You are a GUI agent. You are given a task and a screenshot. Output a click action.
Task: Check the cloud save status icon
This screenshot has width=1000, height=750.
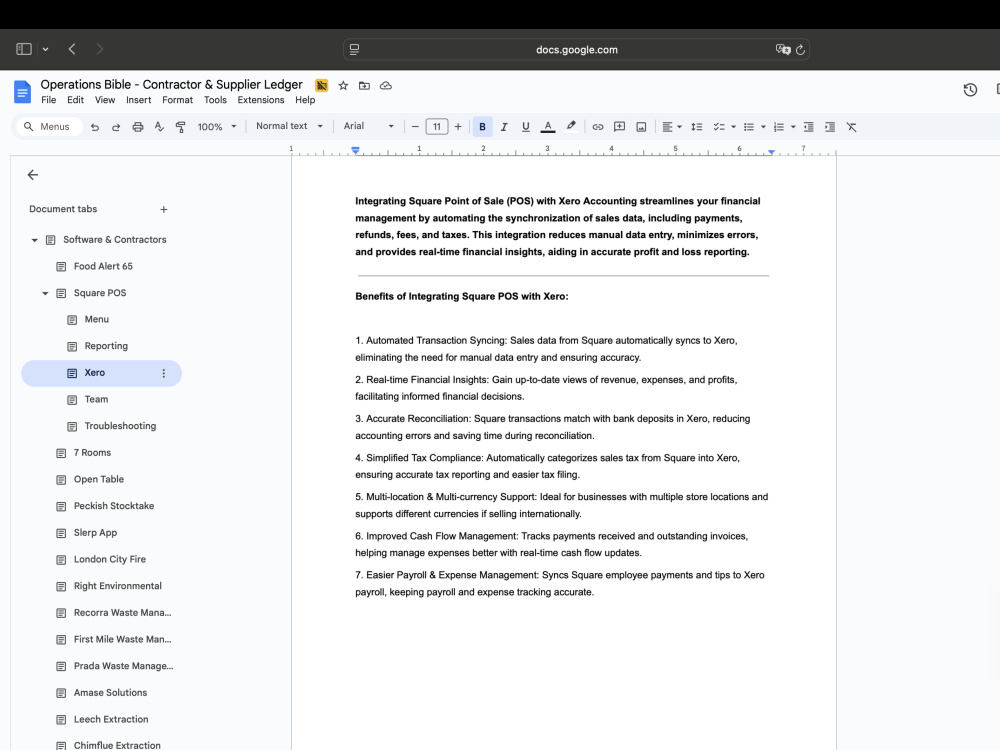[386, 85]
